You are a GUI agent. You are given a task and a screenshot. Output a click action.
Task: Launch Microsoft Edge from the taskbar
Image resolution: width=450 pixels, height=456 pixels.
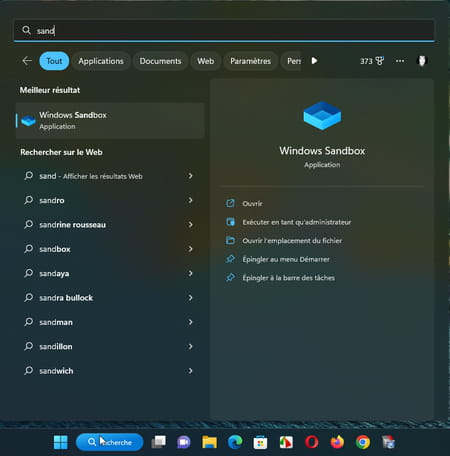click(235, 442)
